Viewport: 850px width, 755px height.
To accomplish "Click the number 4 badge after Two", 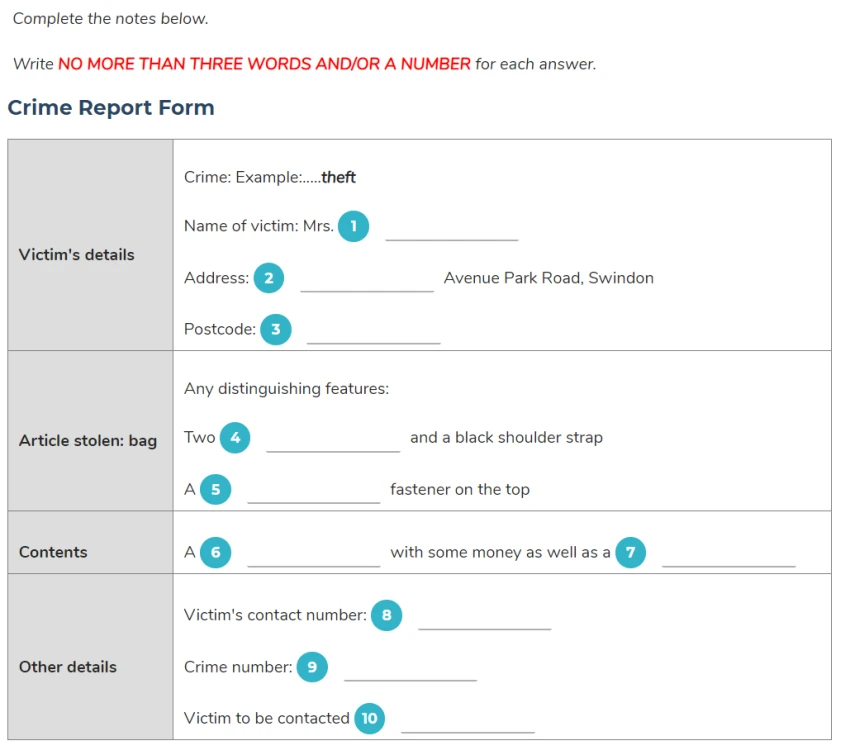I will [x=235, y=438].
